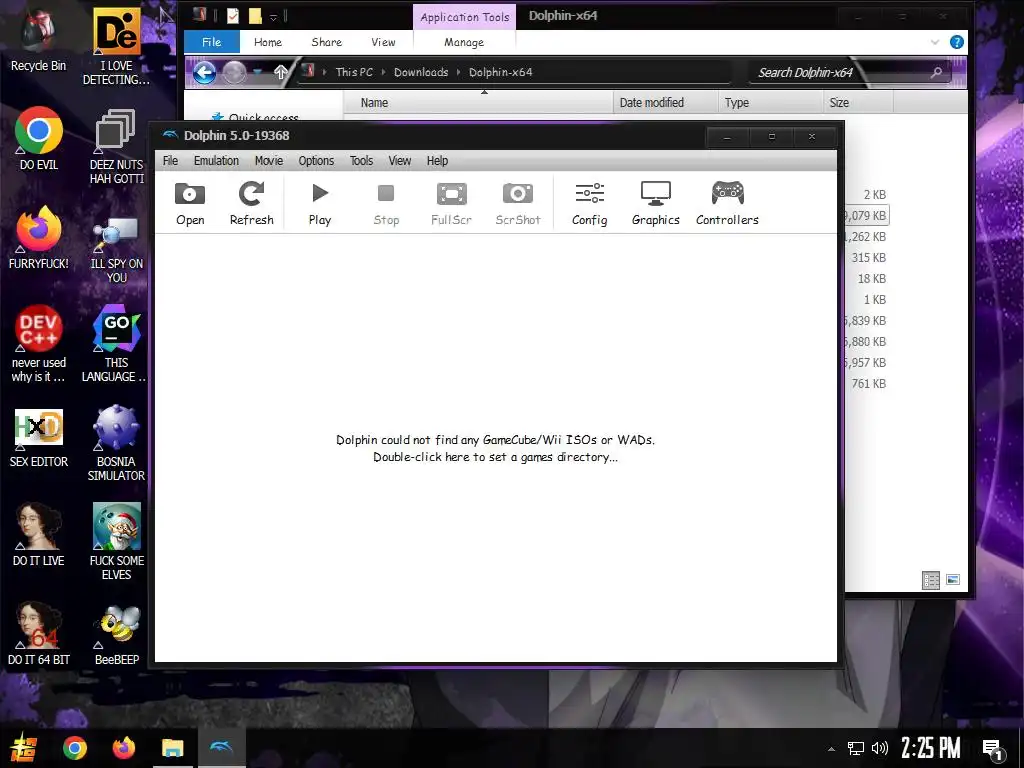Screen dimensions: 1024x768
Task: Open the Emulation menu
Action: [x=216, y=161]
